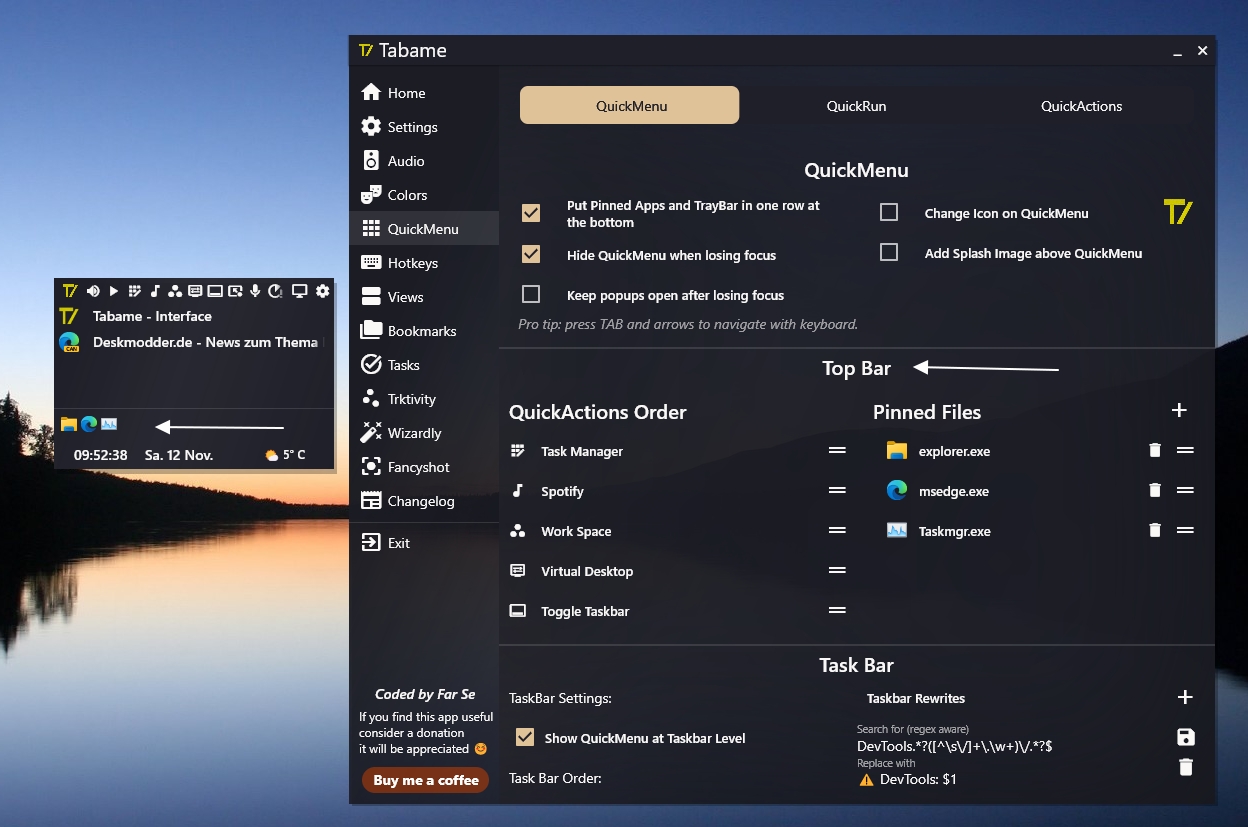The width and height of the screenshot is (1248, 827).
Task: Click the yellow Tabame icon beside Change Icon
Action: click(1178, 212)
